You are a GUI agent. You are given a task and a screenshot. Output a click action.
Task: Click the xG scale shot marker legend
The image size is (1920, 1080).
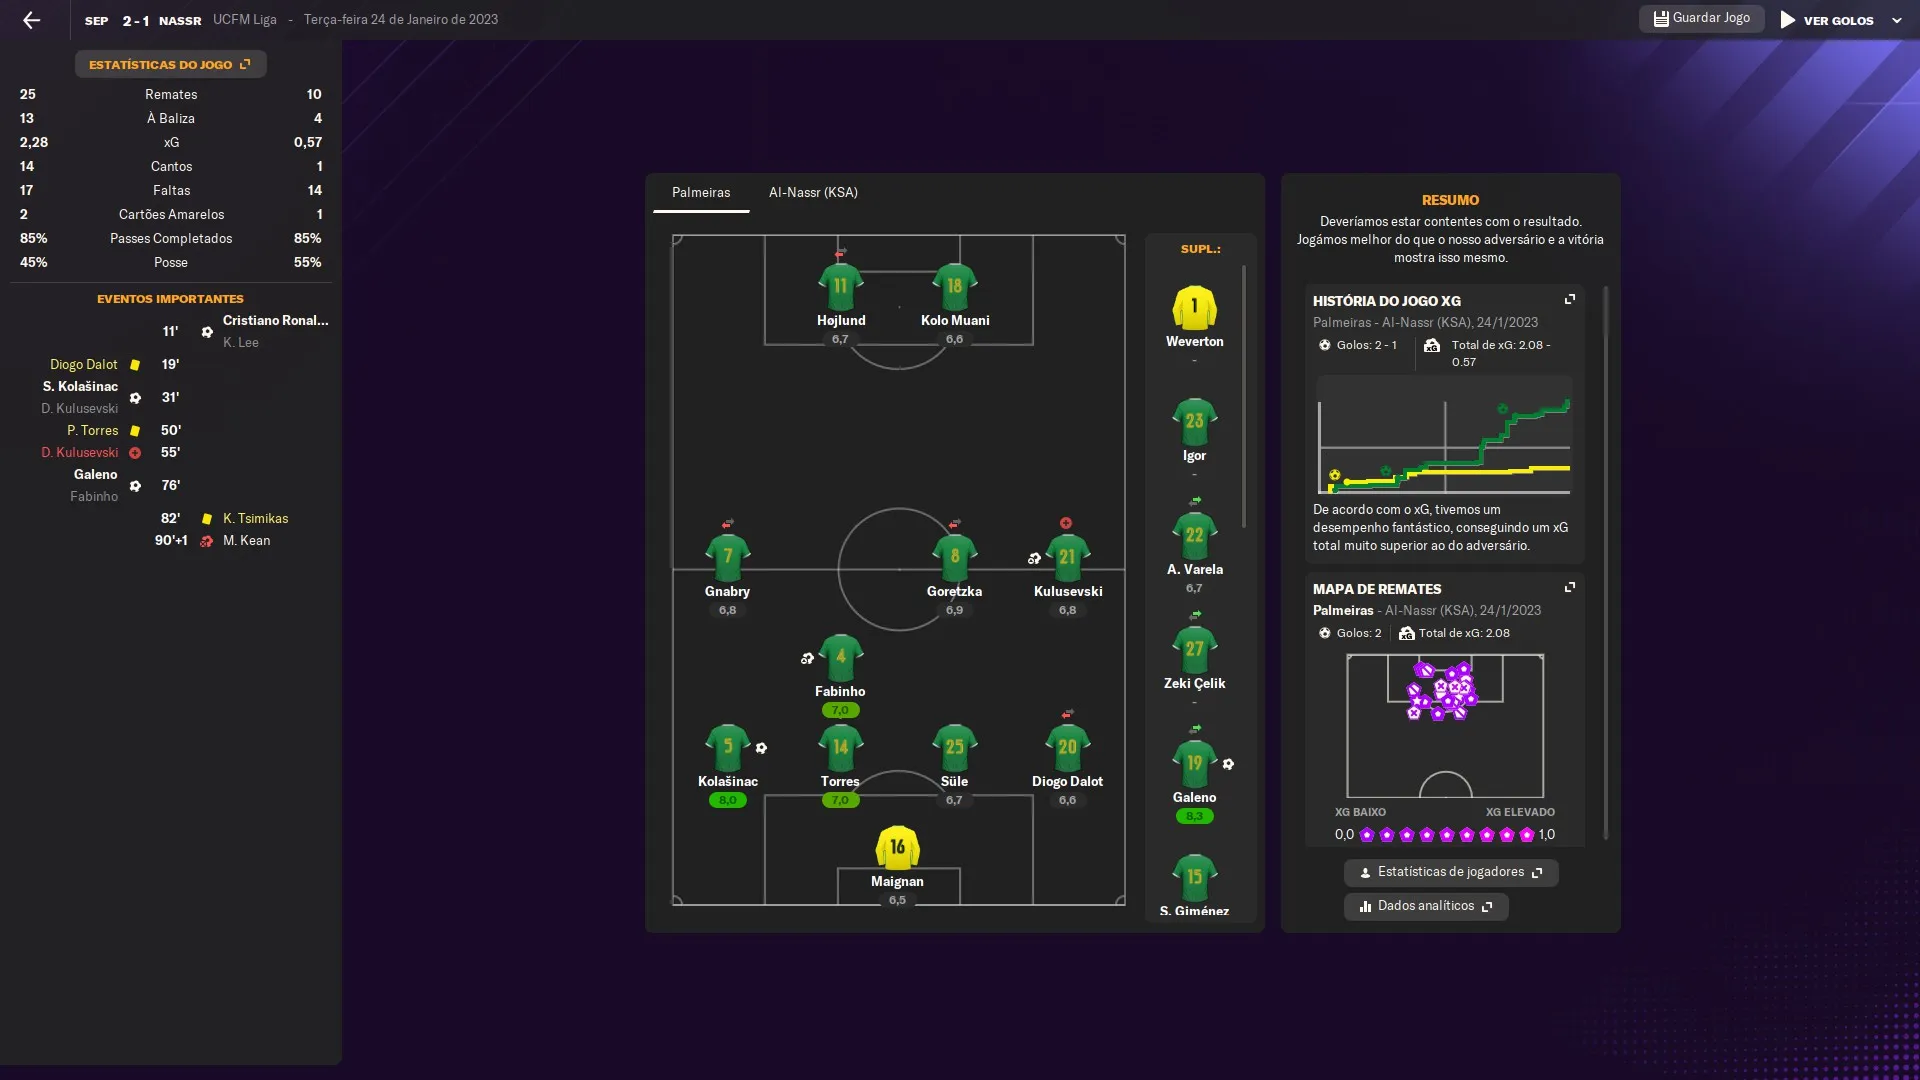(x=1445, y=834)
